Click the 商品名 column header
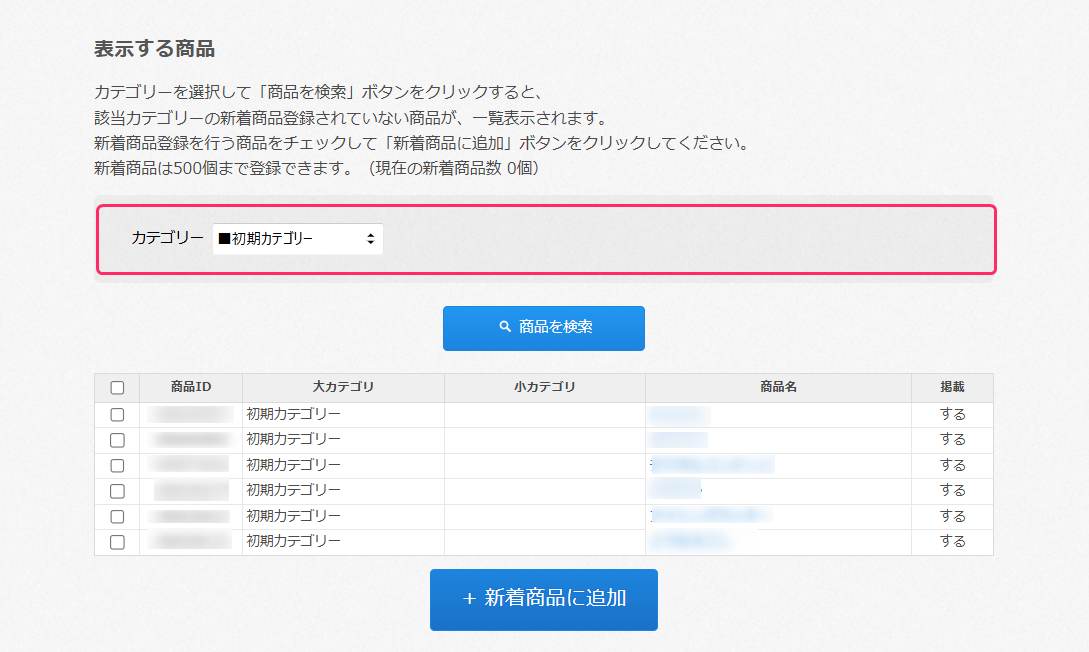Screen dimensions: 1089x652 click(x=778, y=388)
